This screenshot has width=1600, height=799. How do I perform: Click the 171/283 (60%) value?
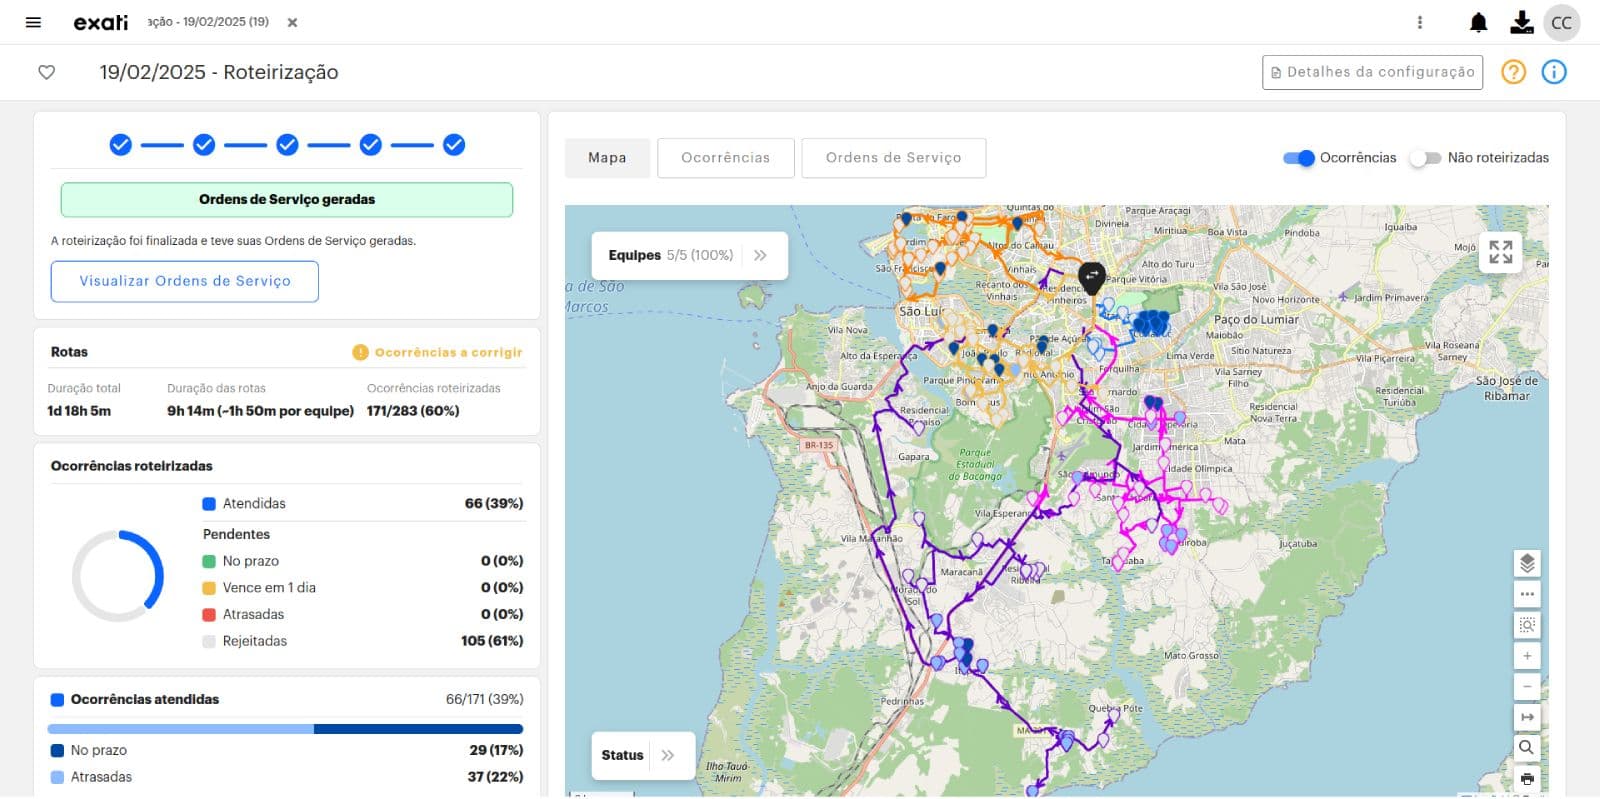(x=413, y=411)
